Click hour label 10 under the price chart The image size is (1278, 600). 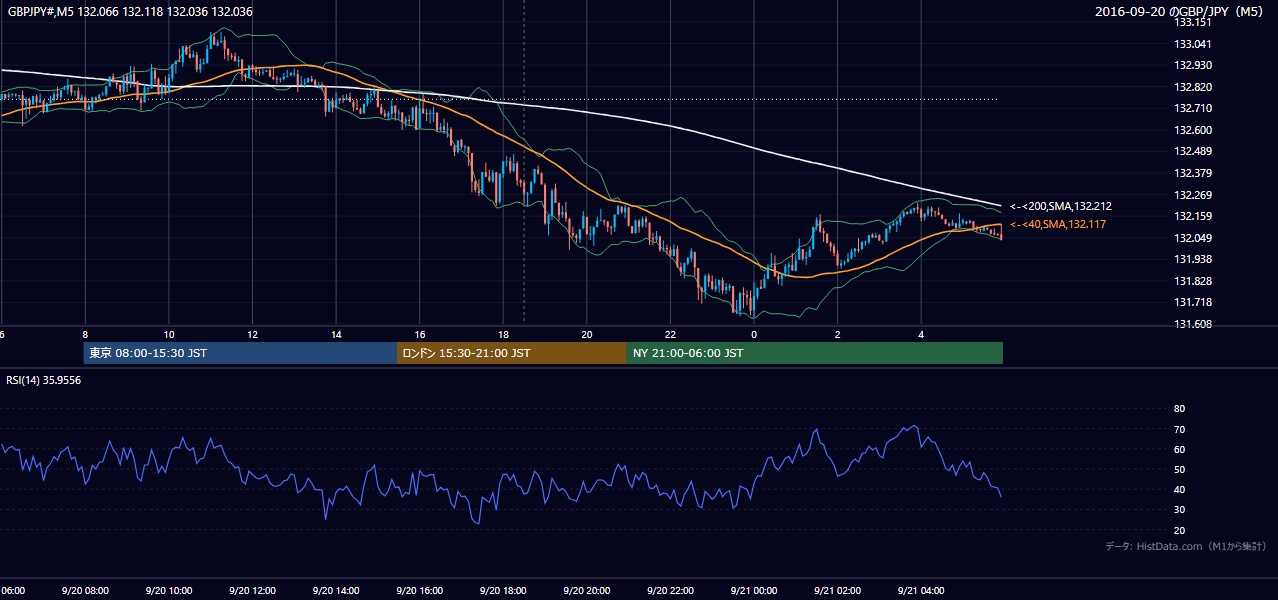pos(169,335)
